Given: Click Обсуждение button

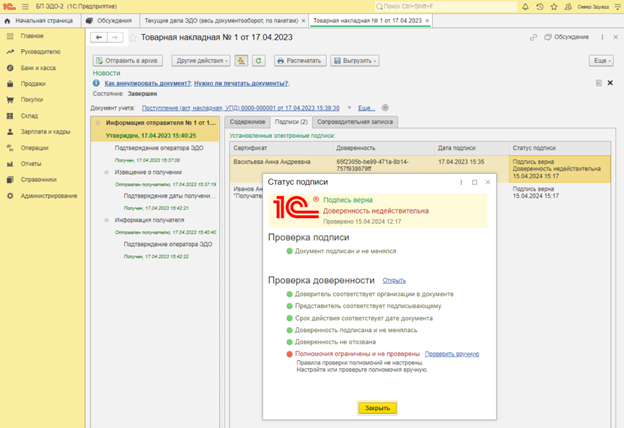Looking at the screenshot, I should pos(567,37).
